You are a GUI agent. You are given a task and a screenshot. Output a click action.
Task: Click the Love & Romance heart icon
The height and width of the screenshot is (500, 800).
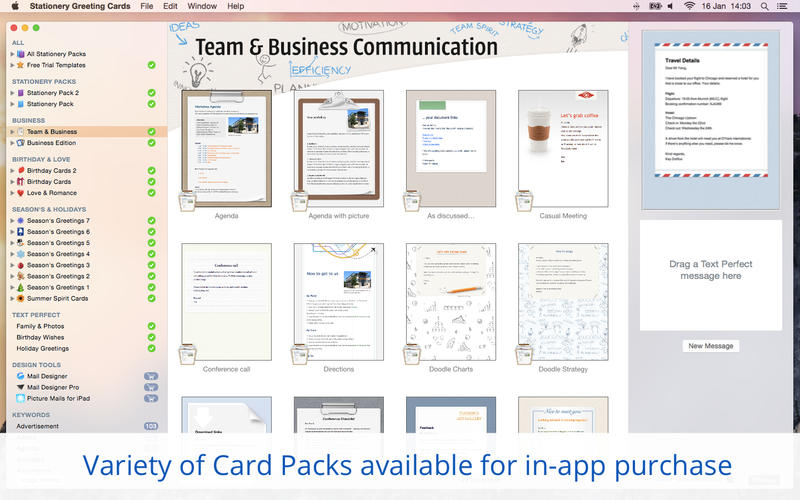click(x=21, y=193)
